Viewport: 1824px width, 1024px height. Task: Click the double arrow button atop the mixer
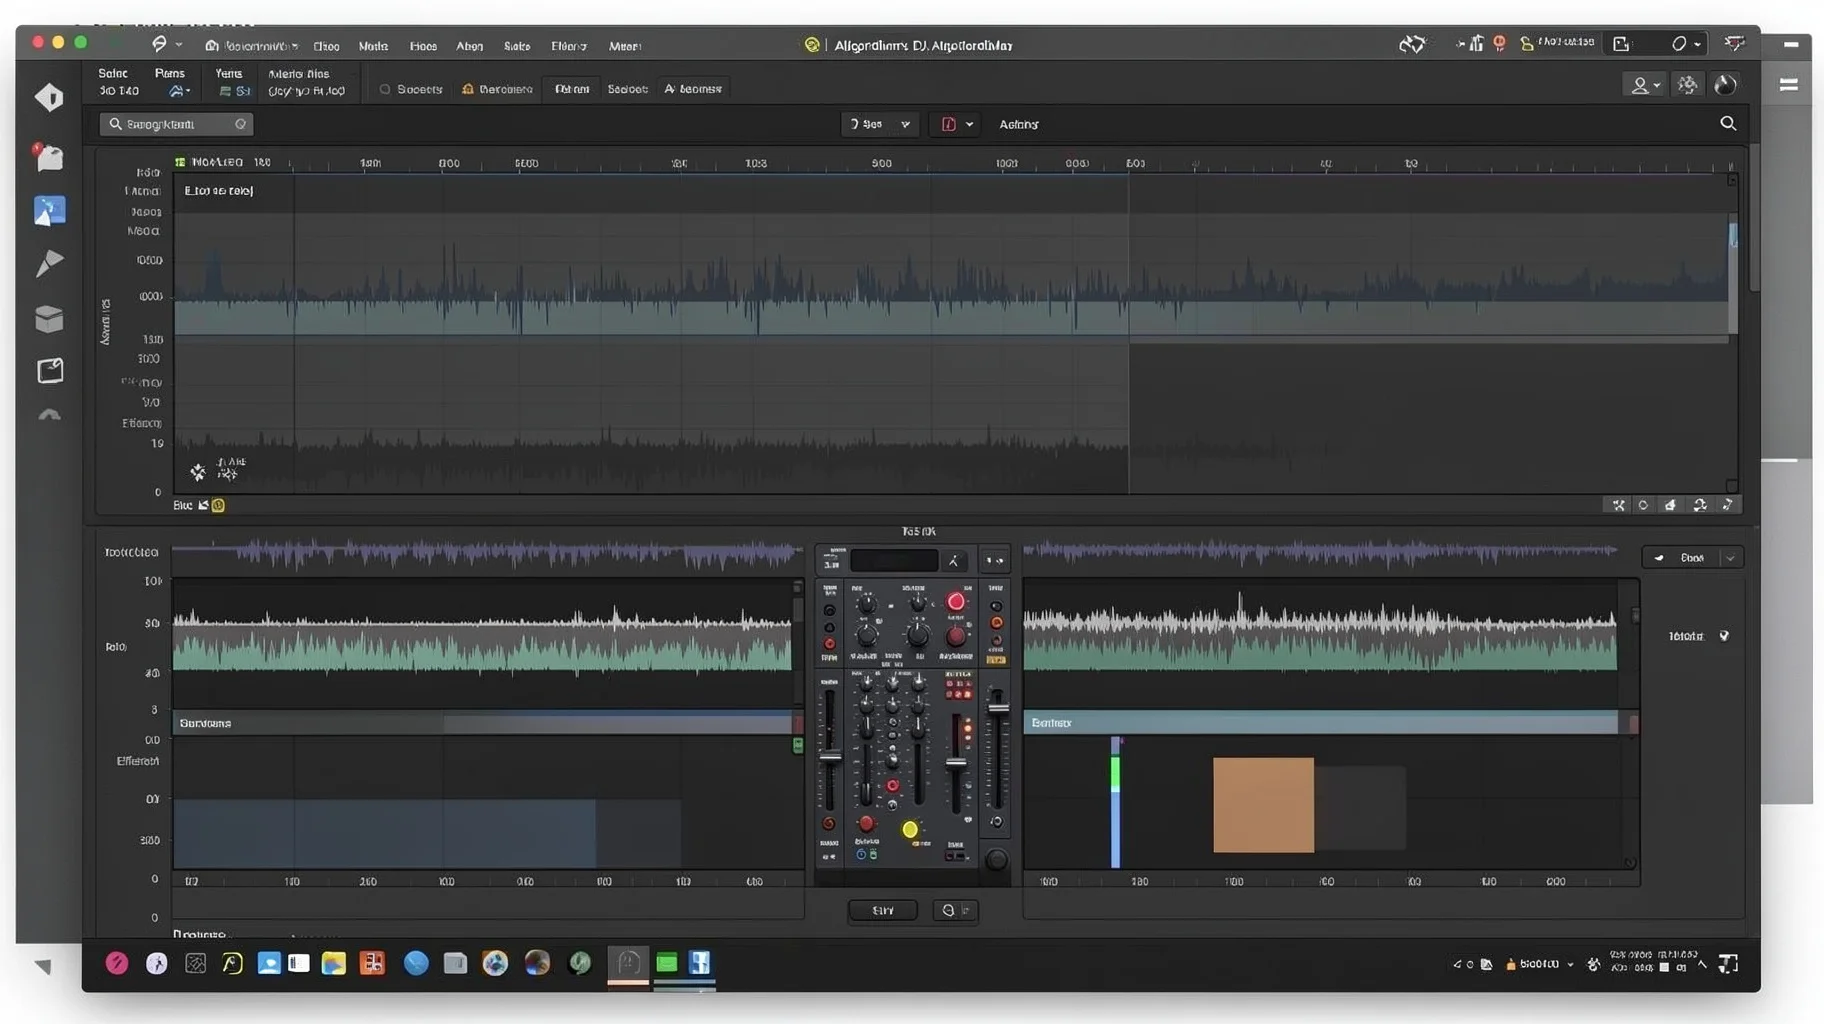tap(995, 560)
